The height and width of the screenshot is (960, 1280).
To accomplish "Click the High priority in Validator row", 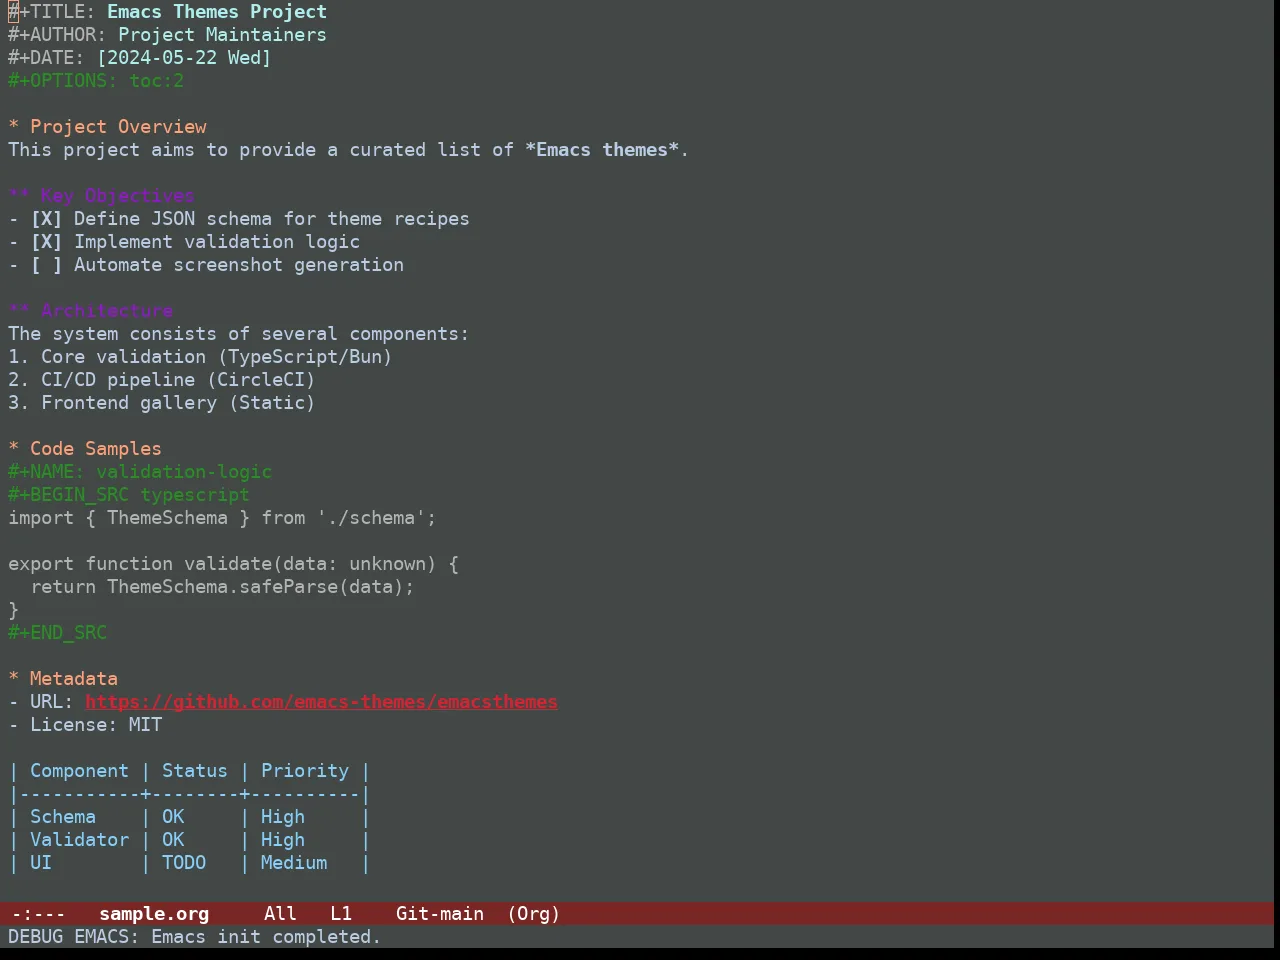I will click(283, 840).
